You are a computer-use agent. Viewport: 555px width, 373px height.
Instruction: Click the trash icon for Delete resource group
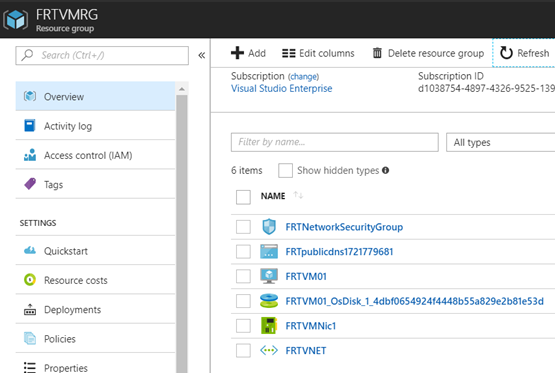(377, 53)
